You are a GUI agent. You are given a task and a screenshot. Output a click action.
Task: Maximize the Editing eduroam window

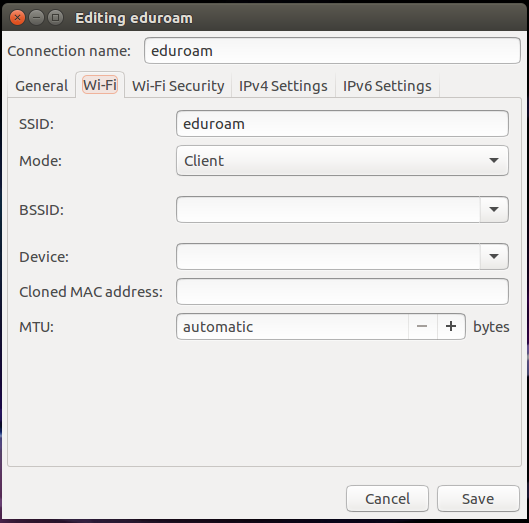point(56,17)
